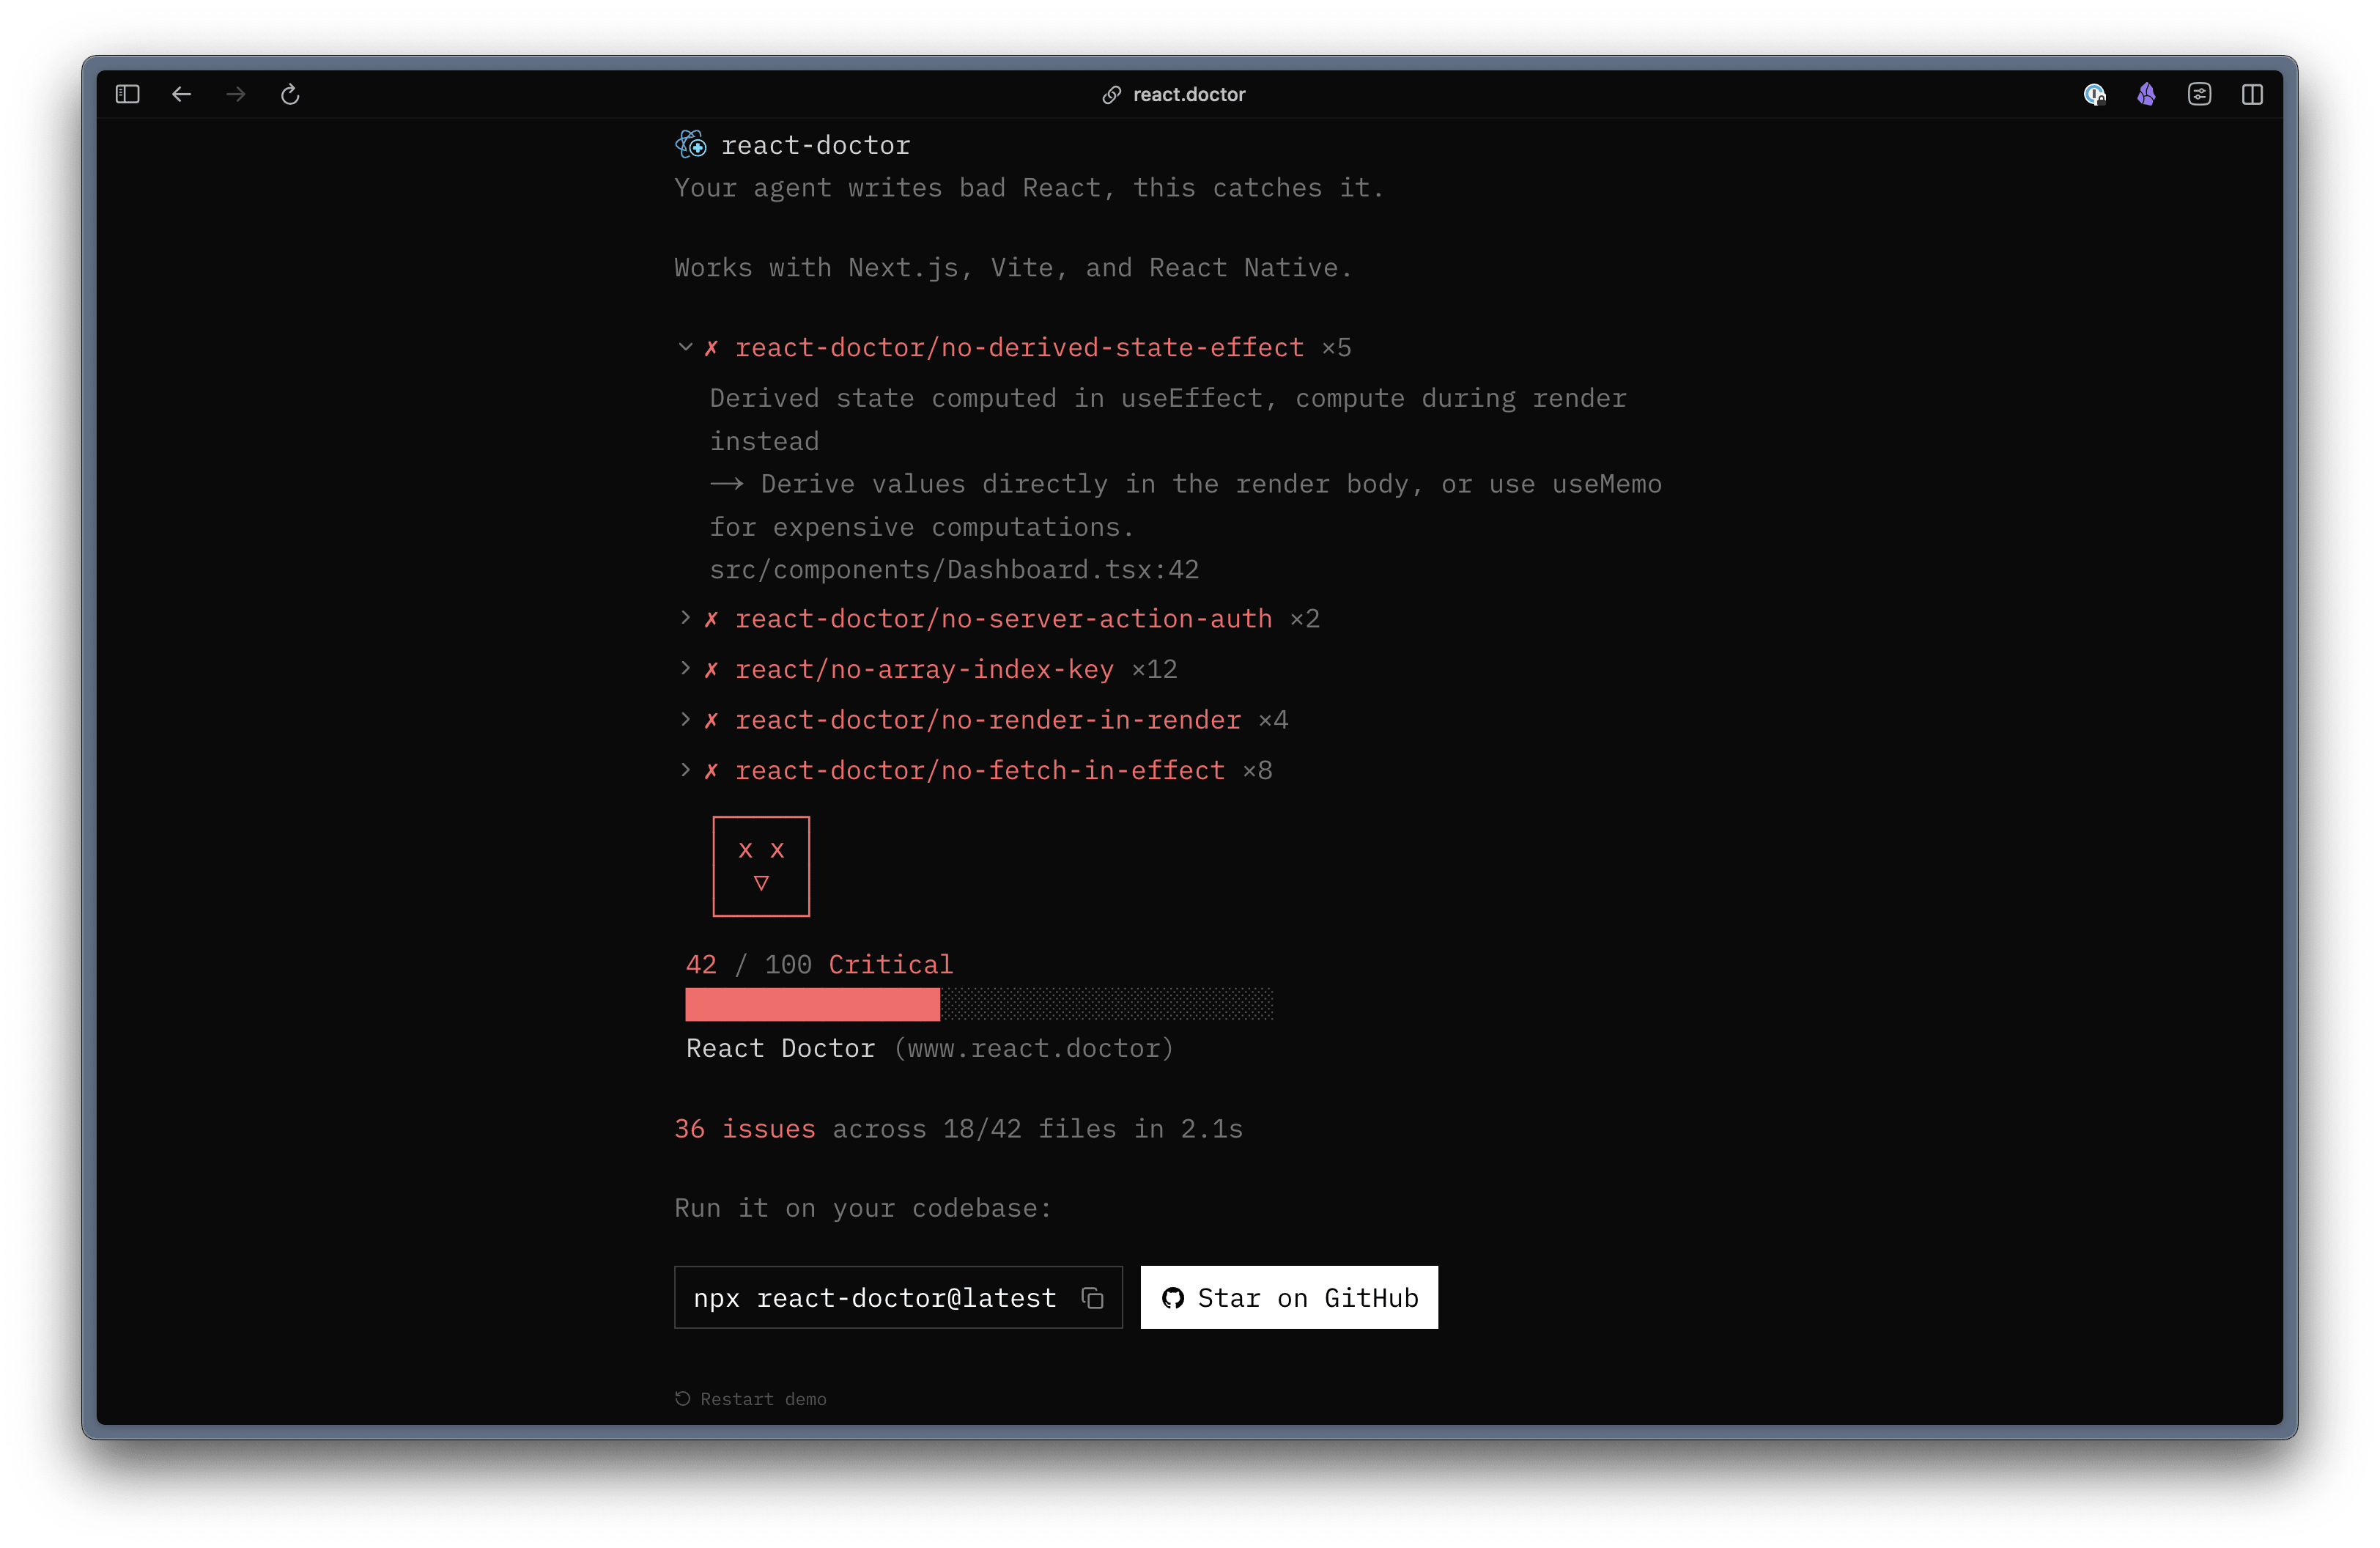Click "Works with Next.js, Vite, and React Native."
Viewport: 2380px width, 1548px height.
pyautogui.click(x=1013, y=268)
